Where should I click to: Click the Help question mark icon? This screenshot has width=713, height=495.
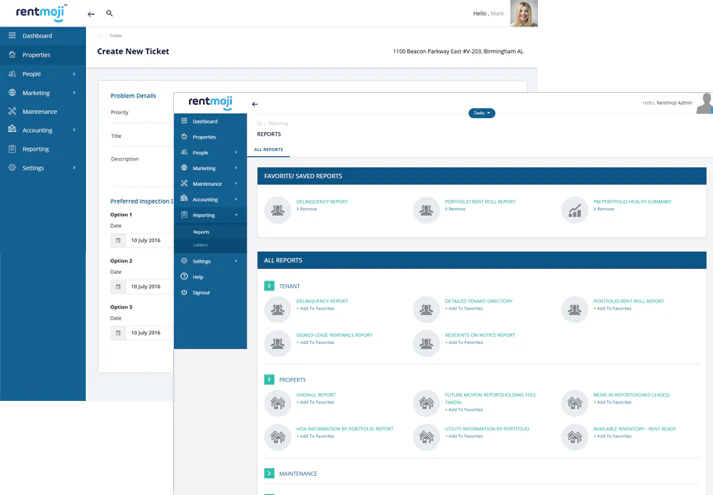184,276
